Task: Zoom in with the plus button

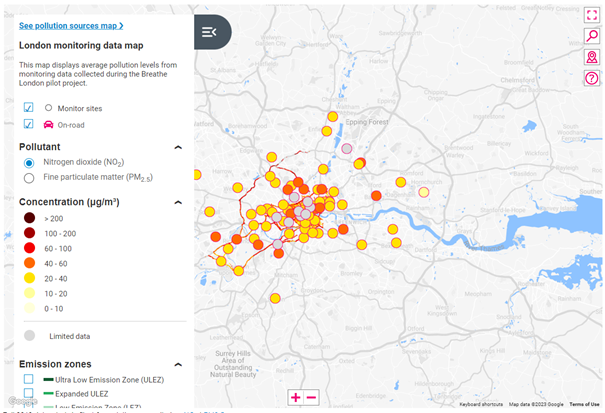Action: click(x=296, y=397)
